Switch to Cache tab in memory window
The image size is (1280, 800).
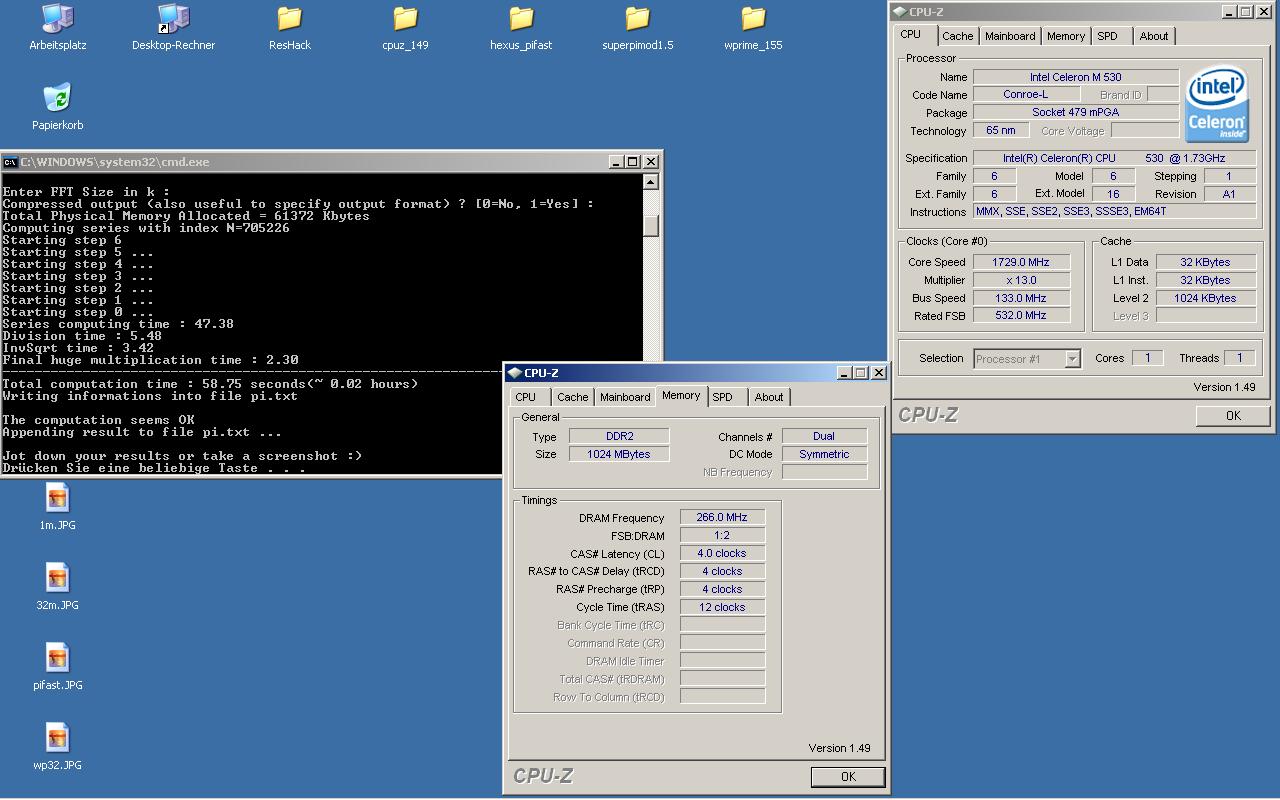click(573, 397)
